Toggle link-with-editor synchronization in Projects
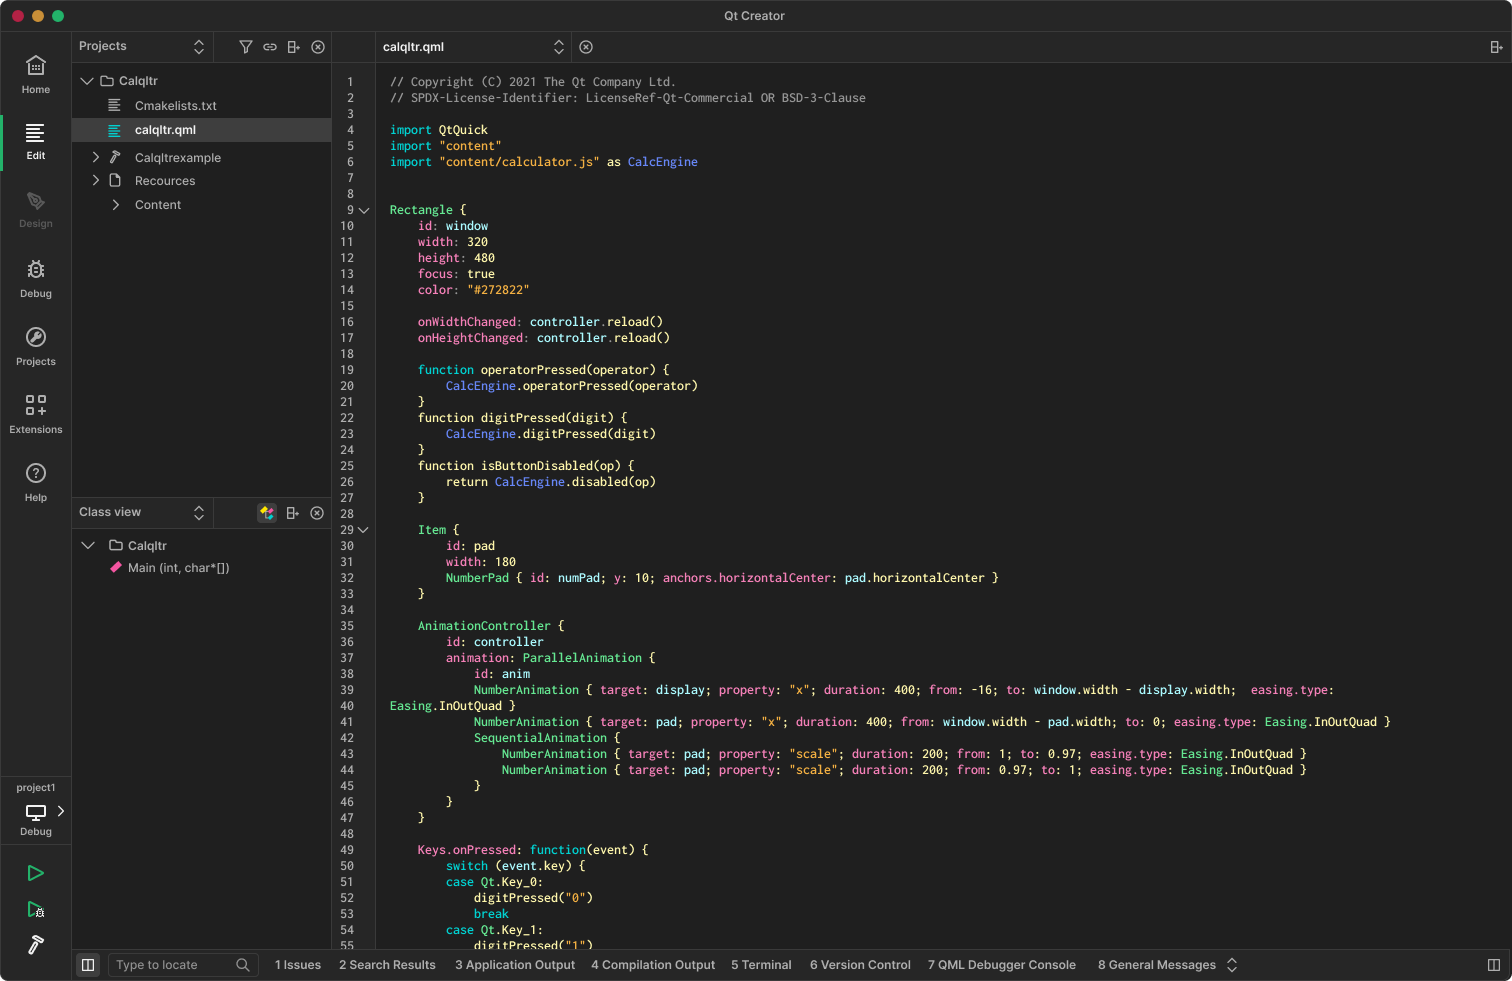 tap(270, 47)
